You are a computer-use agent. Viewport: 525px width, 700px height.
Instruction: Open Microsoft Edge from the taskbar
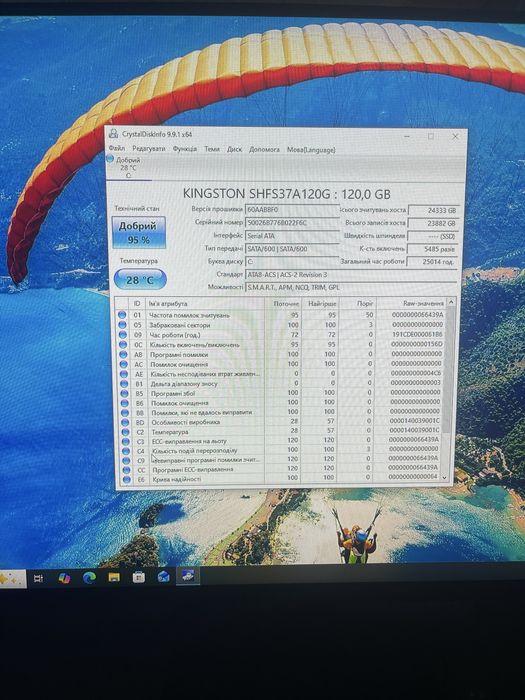point(89,578)
